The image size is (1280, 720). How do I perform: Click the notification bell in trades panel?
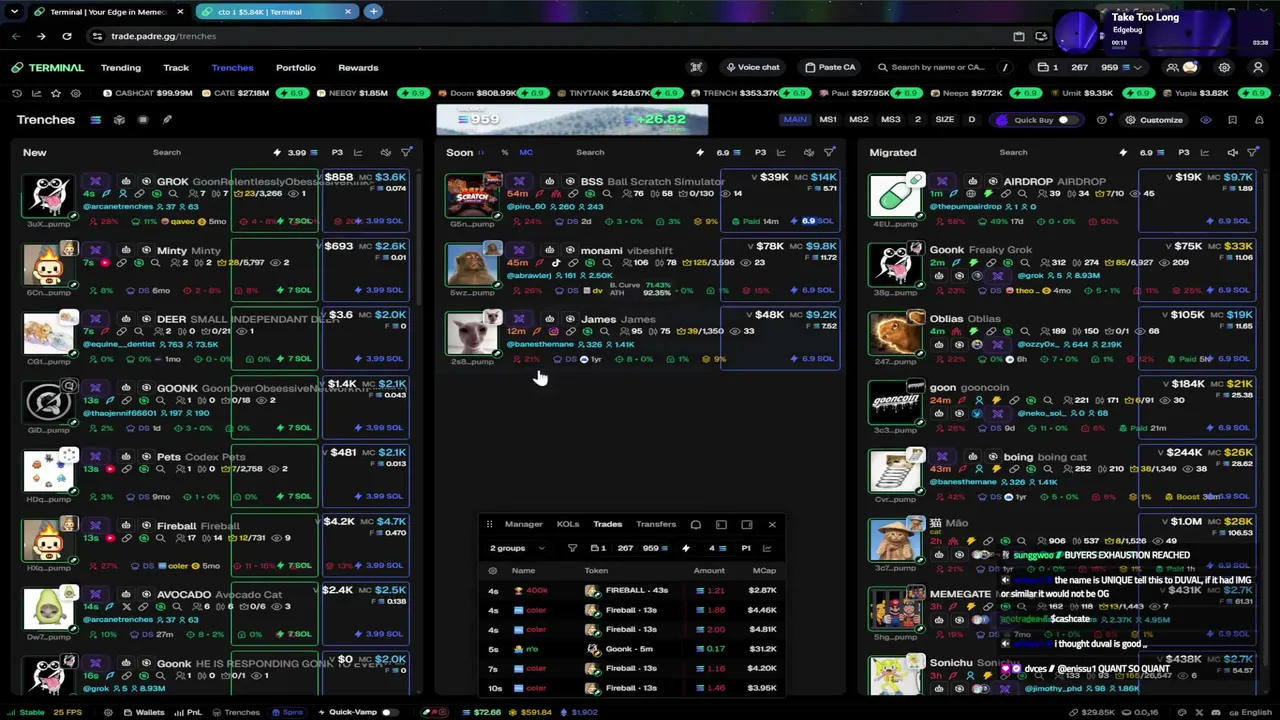point(696,524)
